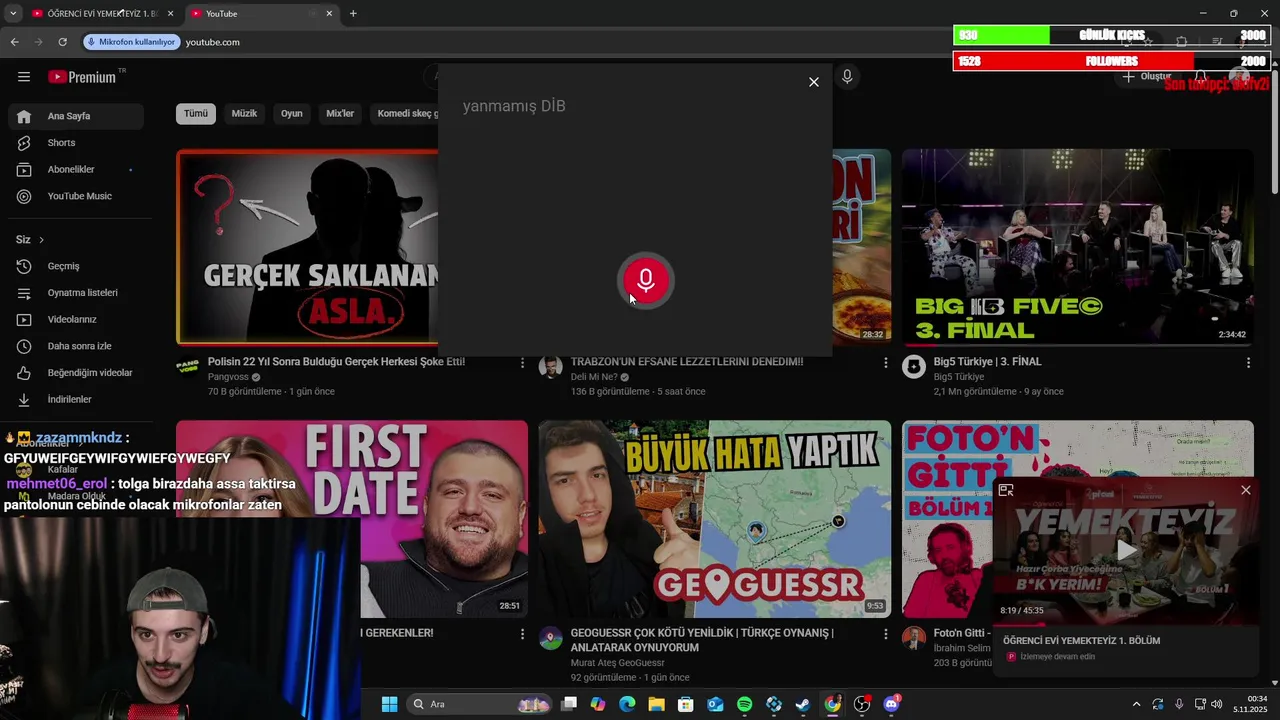Click the miniplayer progress bar
The width and height of the screenshot is (1280, 720).
tap(1126, 624)
